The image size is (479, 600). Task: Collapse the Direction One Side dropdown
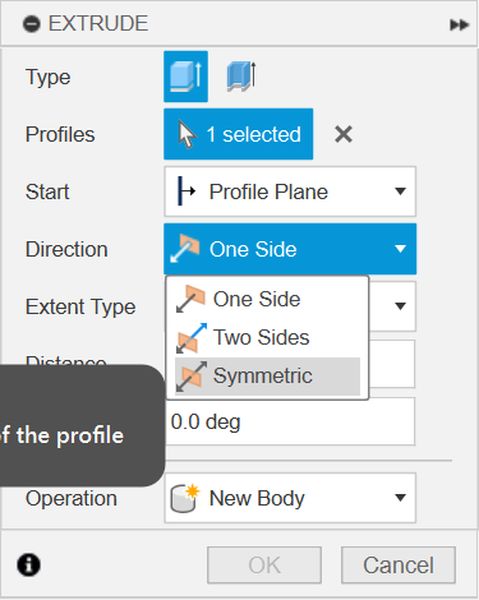click(290, 249)
